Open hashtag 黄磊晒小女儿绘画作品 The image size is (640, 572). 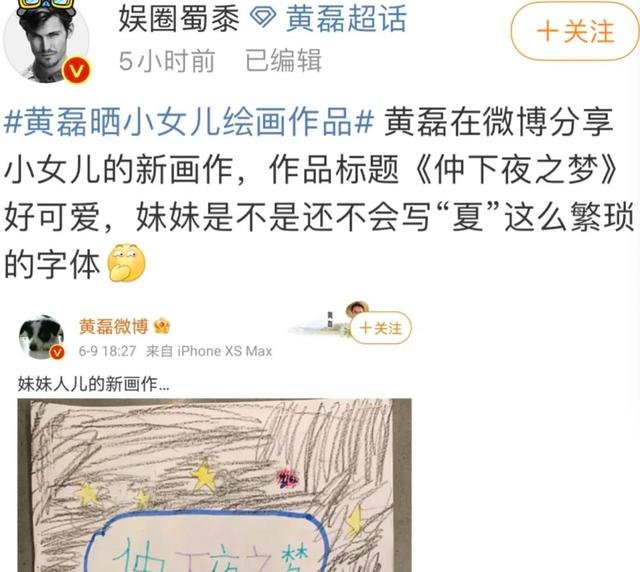(189, 121)
